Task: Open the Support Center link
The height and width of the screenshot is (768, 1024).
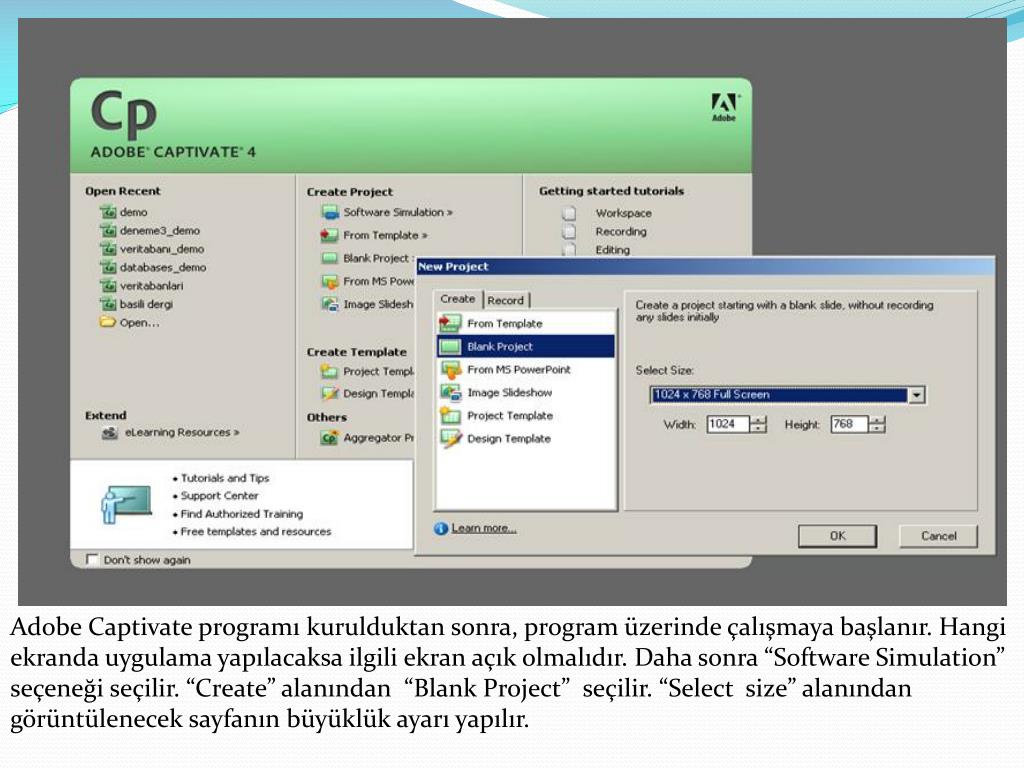Action: coord(219,496)
